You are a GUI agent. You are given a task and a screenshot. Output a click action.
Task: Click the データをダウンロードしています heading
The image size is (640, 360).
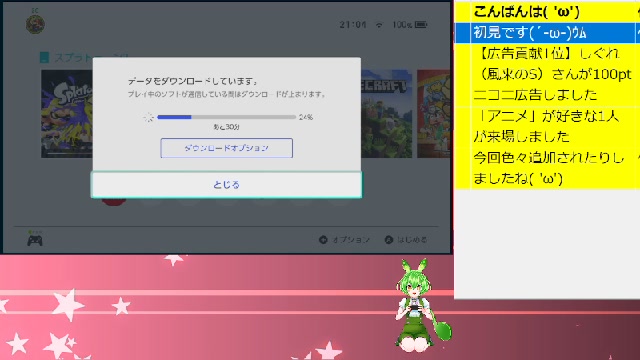[x=192, y=82]
